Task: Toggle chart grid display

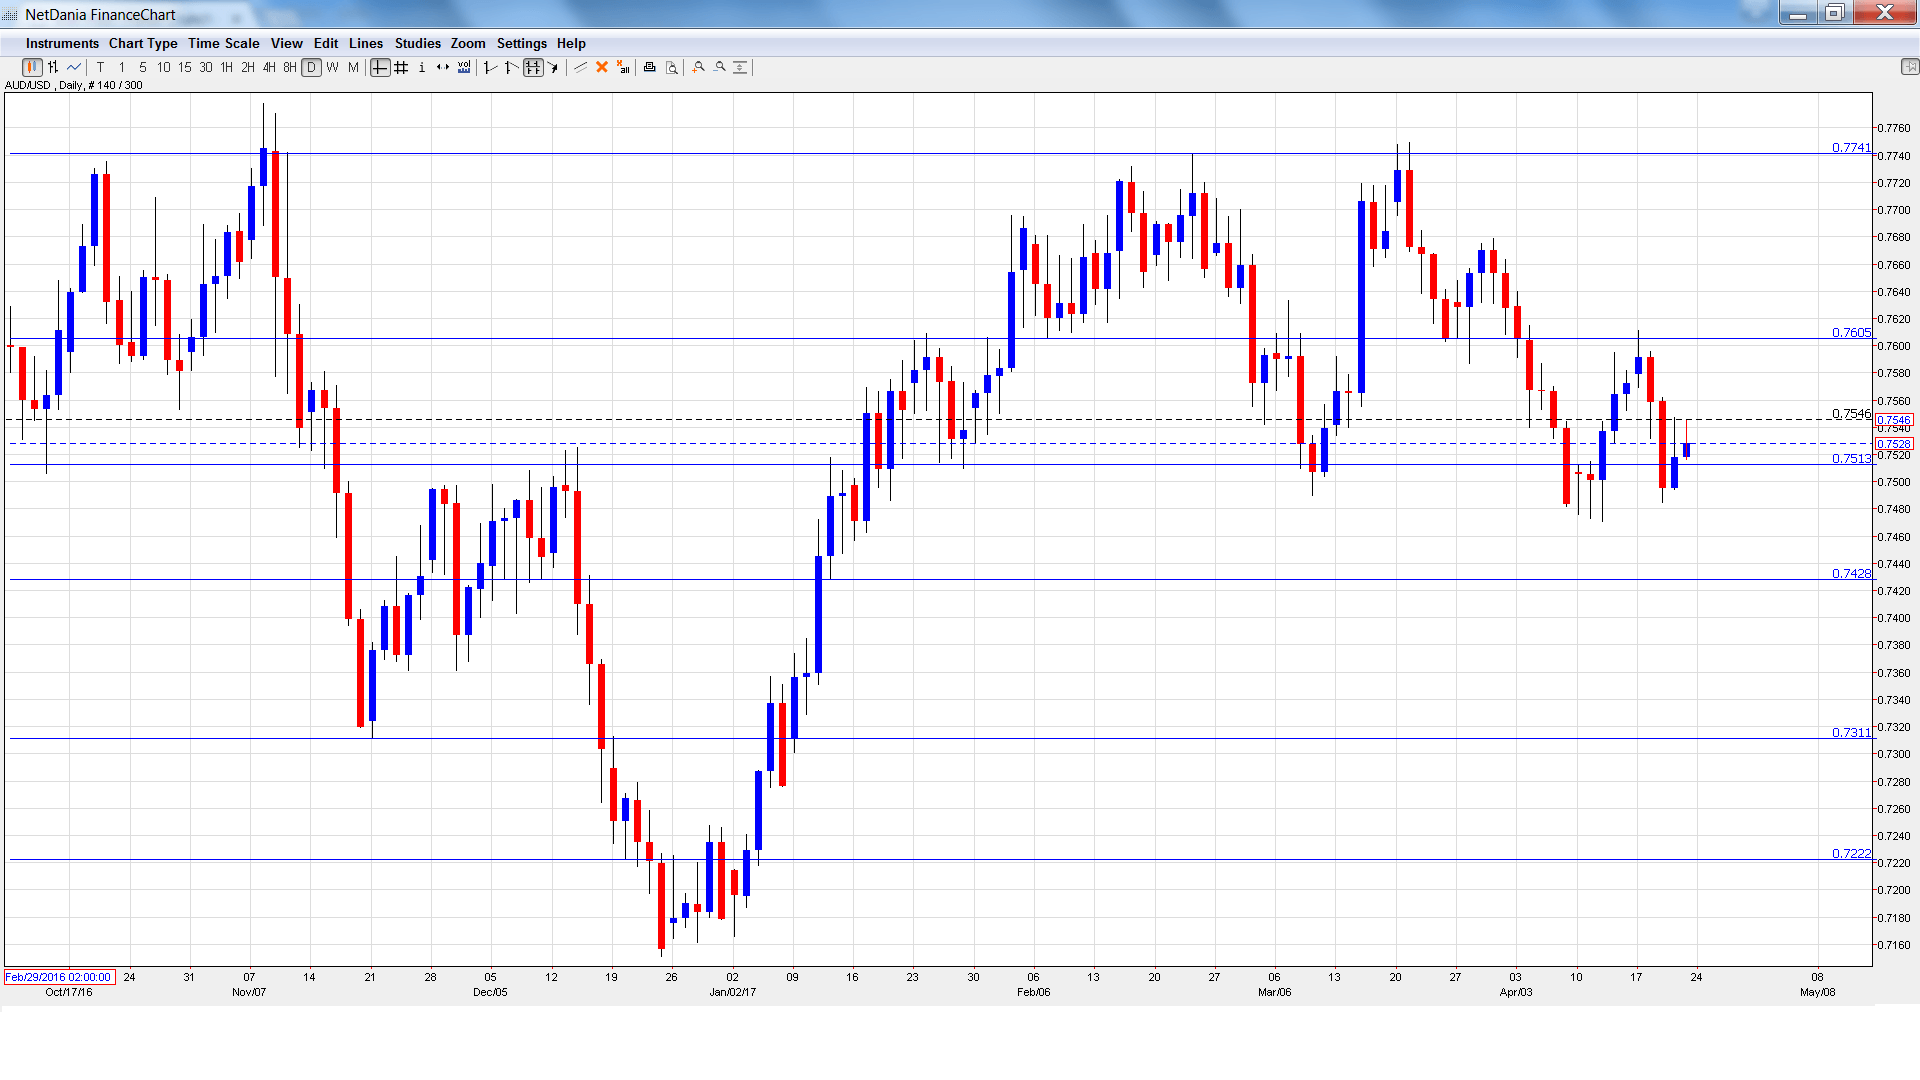Action: pos(401,68)
